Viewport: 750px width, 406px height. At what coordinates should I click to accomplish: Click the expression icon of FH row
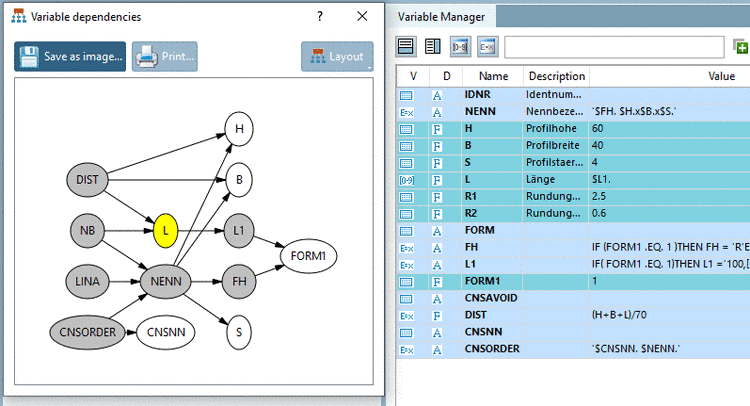click(x=406, y=248)
